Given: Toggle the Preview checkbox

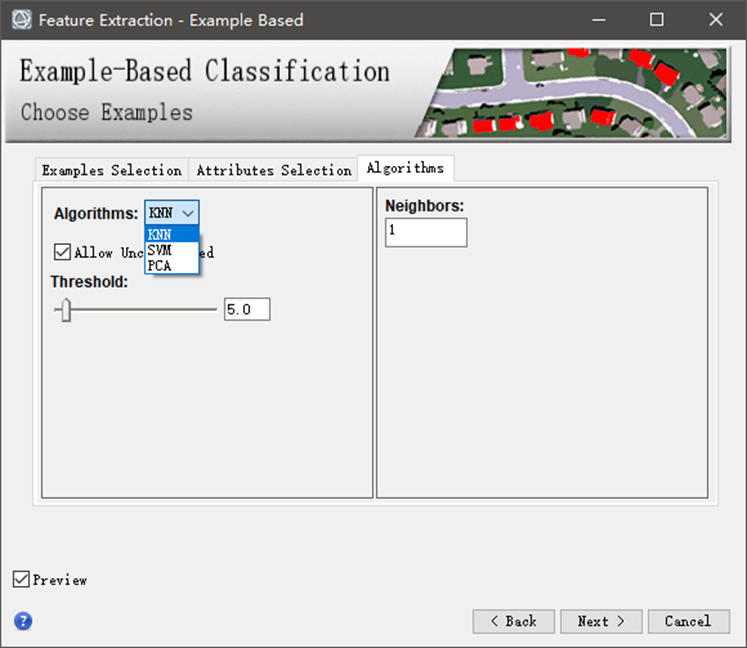Looking at the screenshot, I should point(21,579).
